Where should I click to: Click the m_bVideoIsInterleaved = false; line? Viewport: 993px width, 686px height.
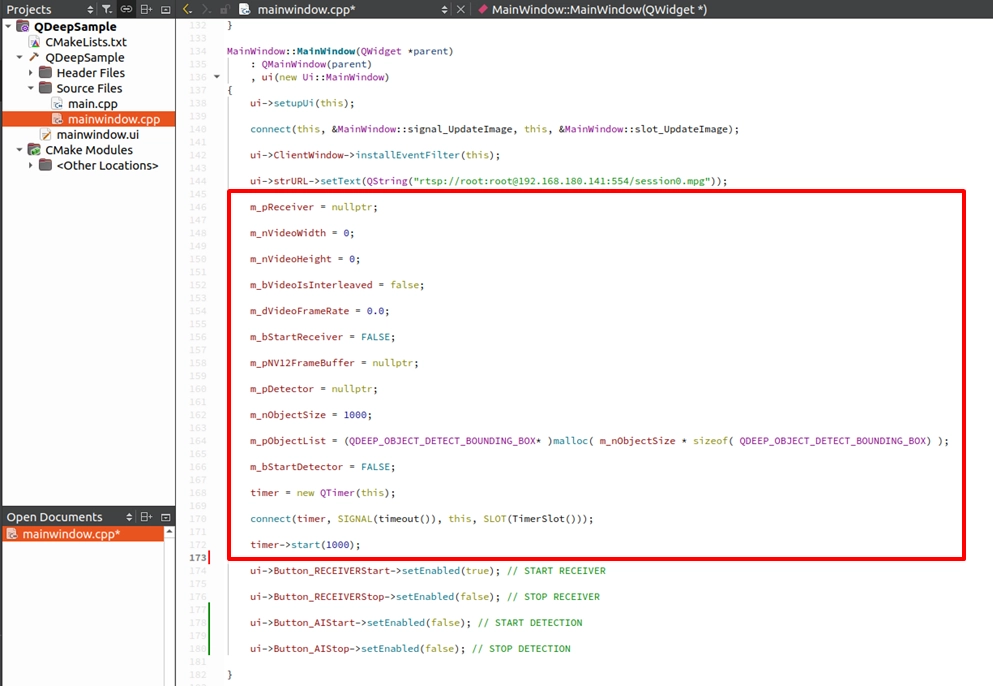coord(337,284)
